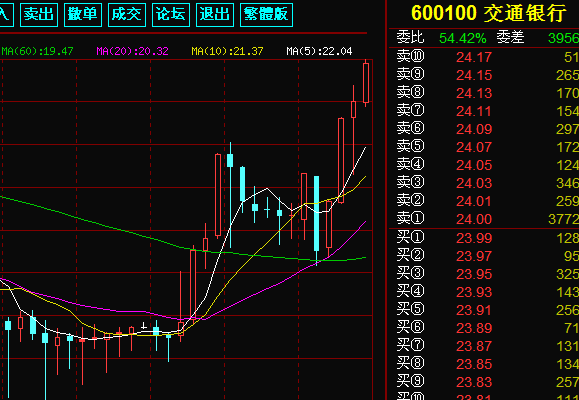
Task: Click the 退出 (exit) button
Action: coord(215,15)
